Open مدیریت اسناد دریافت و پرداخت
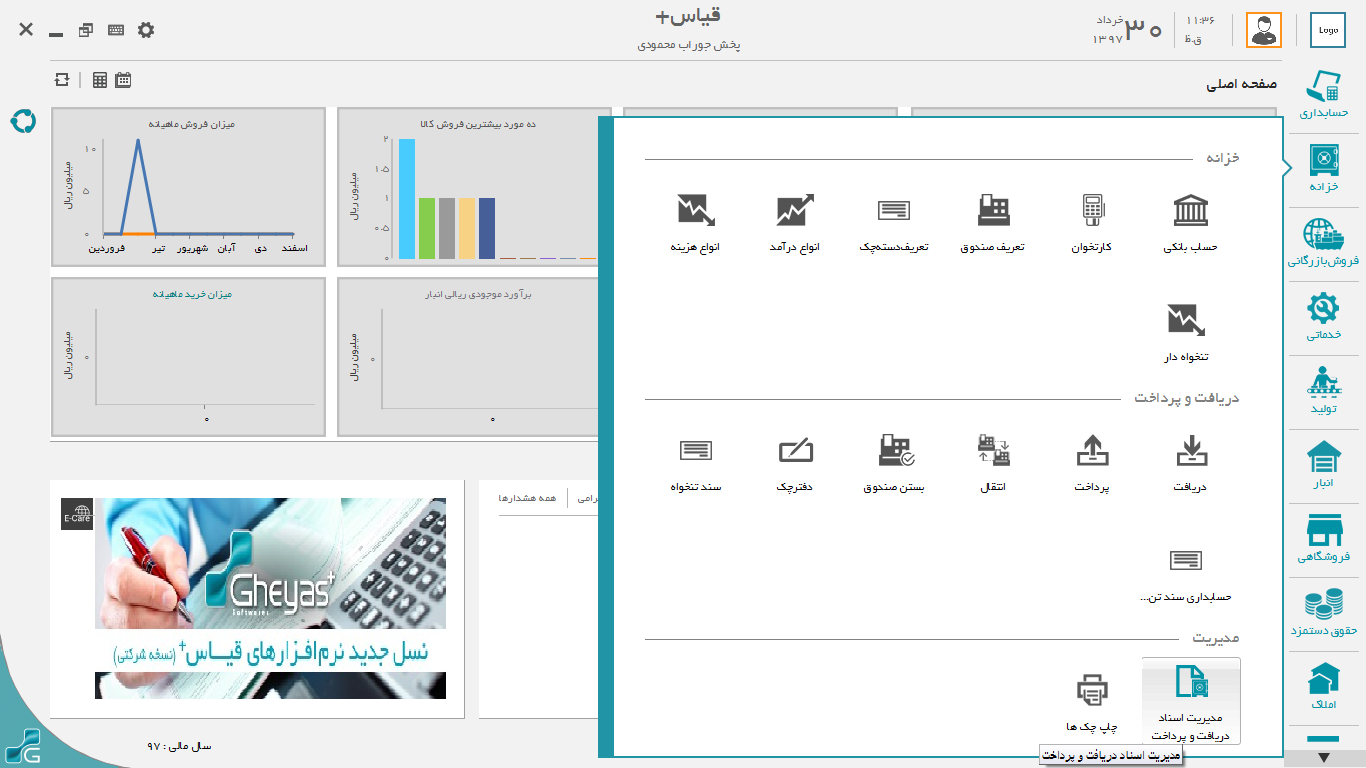The height and width of the screenshot is (768, 1366). pyautogui.click(x=1191, y=701)
